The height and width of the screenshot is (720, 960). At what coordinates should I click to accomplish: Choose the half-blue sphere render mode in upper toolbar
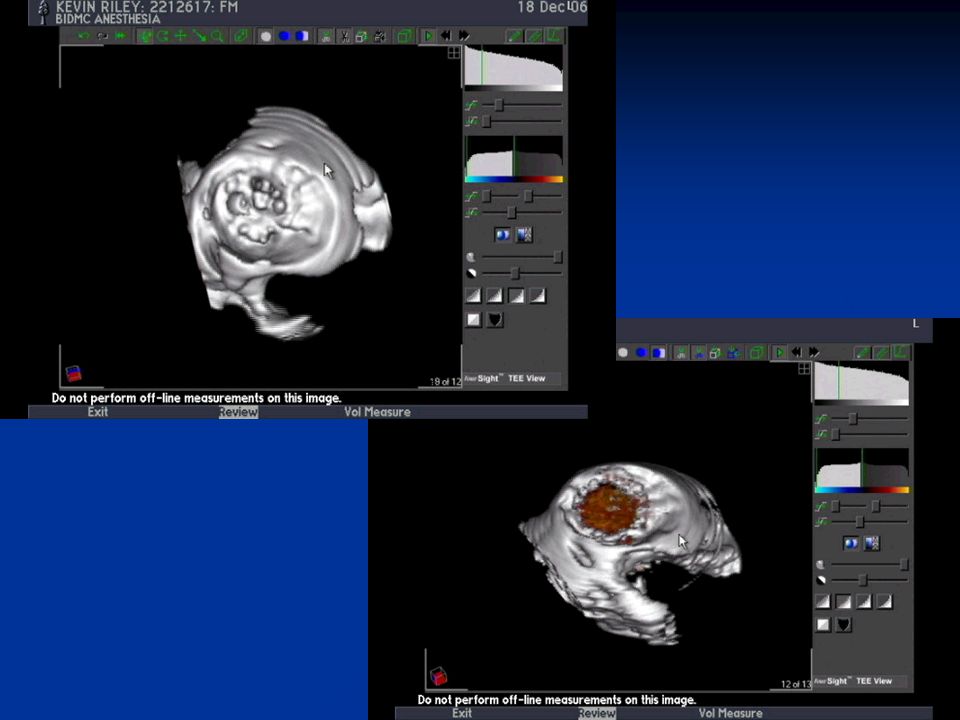click(x=302, y=36)
